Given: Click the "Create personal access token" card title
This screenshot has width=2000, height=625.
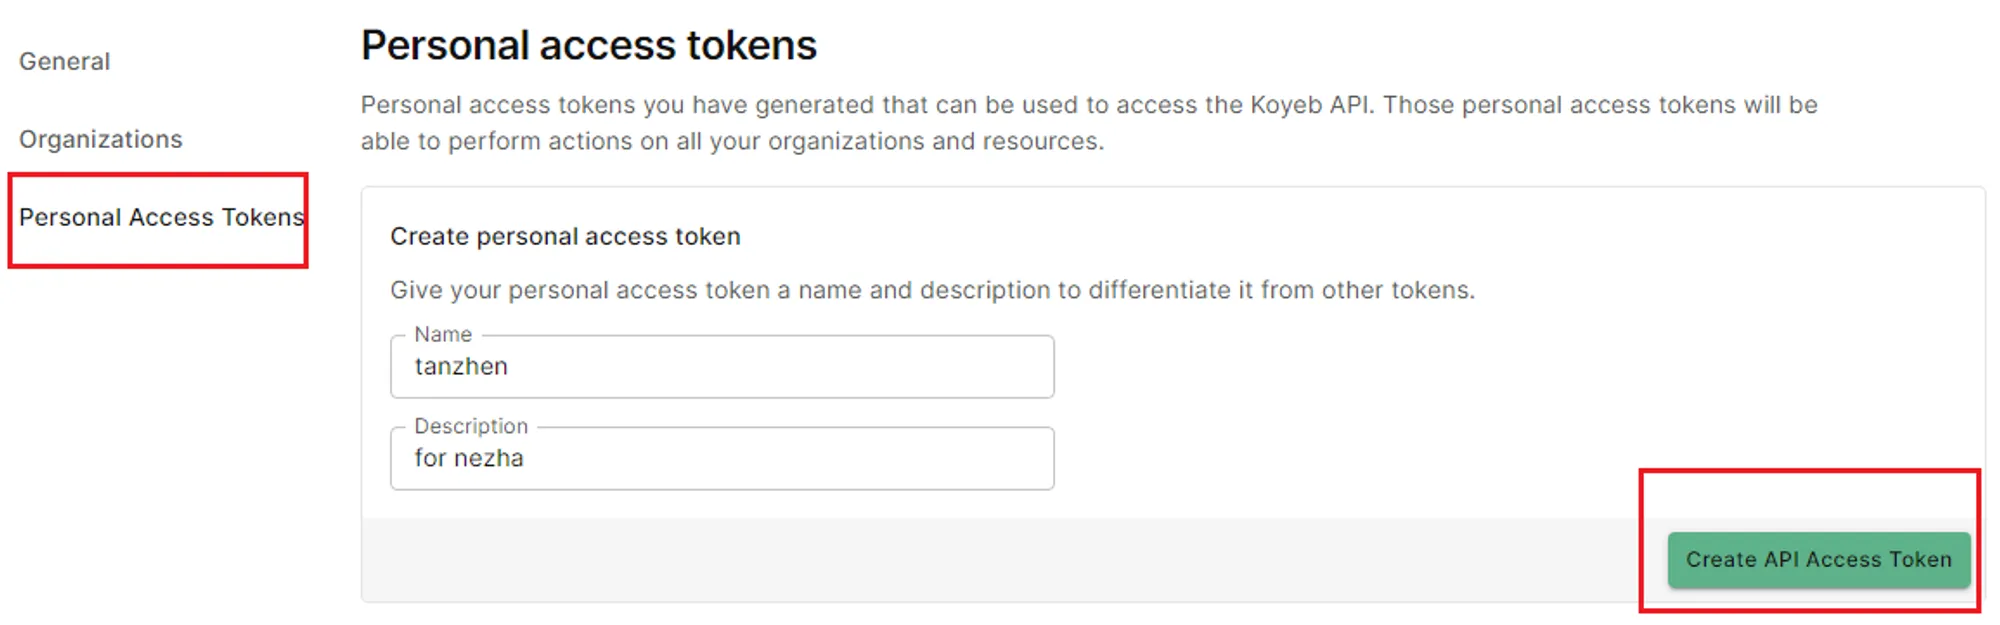Looking at the screenshot, I should click(x=565, y=236).
